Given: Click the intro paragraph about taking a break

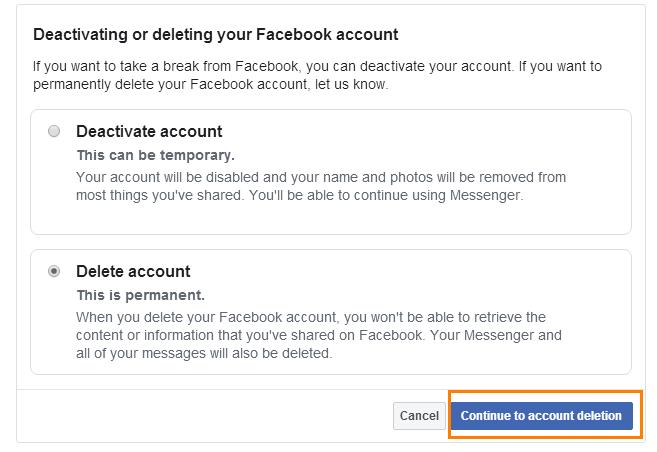Looking at the screenshot, I should point(317,75).
